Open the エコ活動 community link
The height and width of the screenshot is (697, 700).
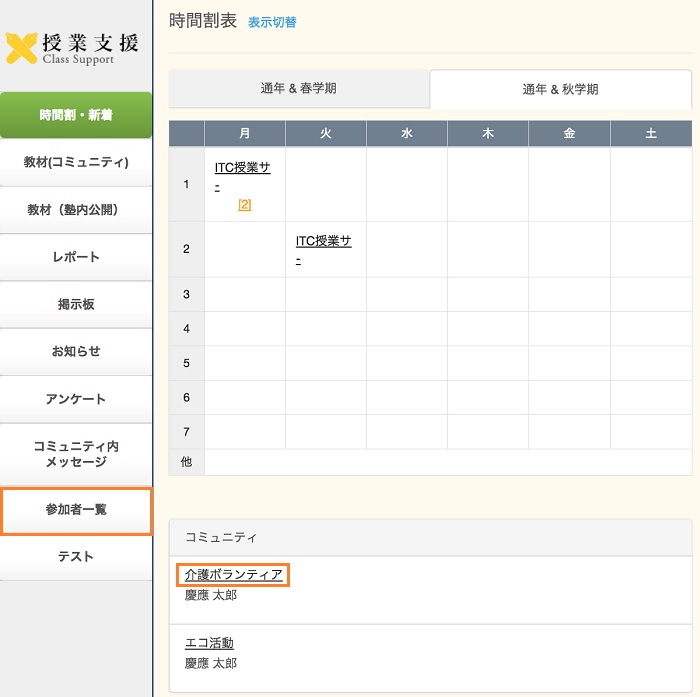click(209, 643)
